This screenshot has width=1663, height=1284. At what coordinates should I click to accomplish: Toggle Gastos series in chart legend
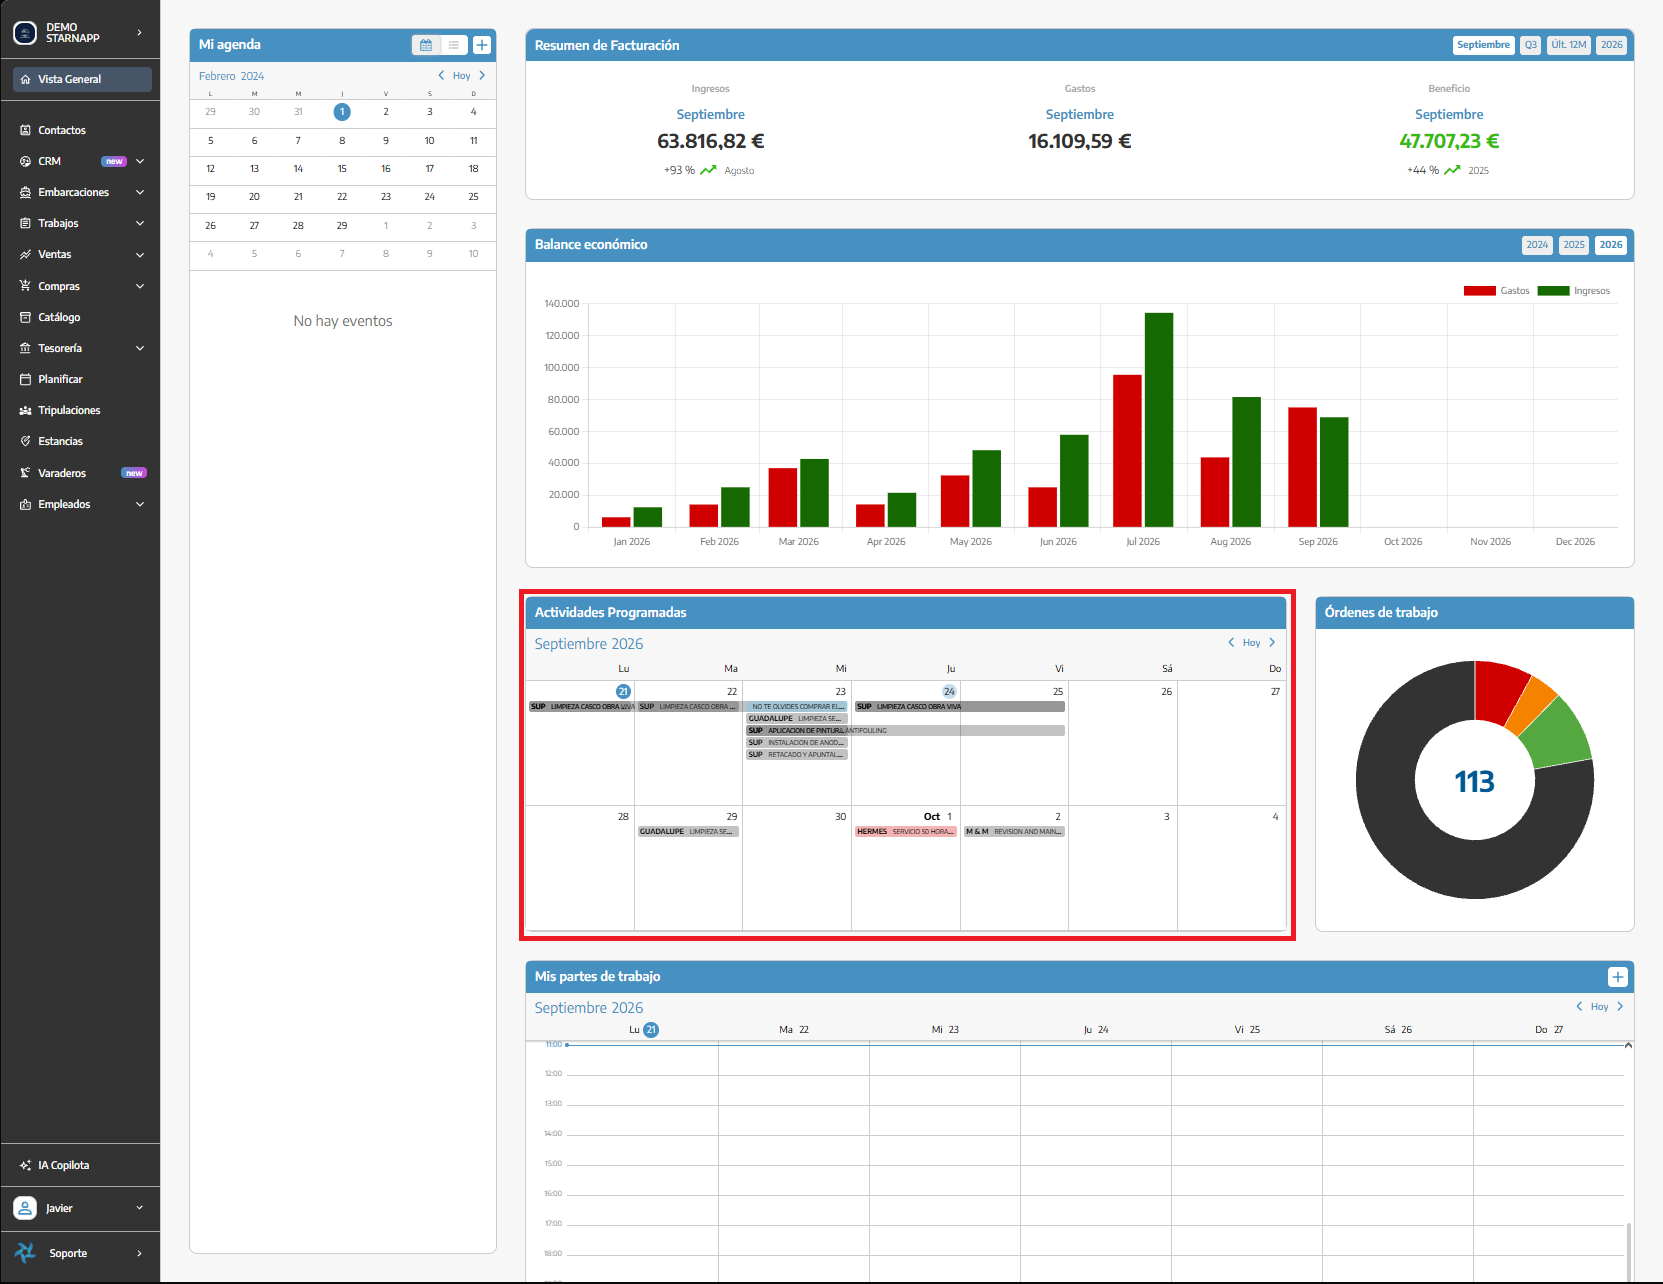tap(1497, 291)
